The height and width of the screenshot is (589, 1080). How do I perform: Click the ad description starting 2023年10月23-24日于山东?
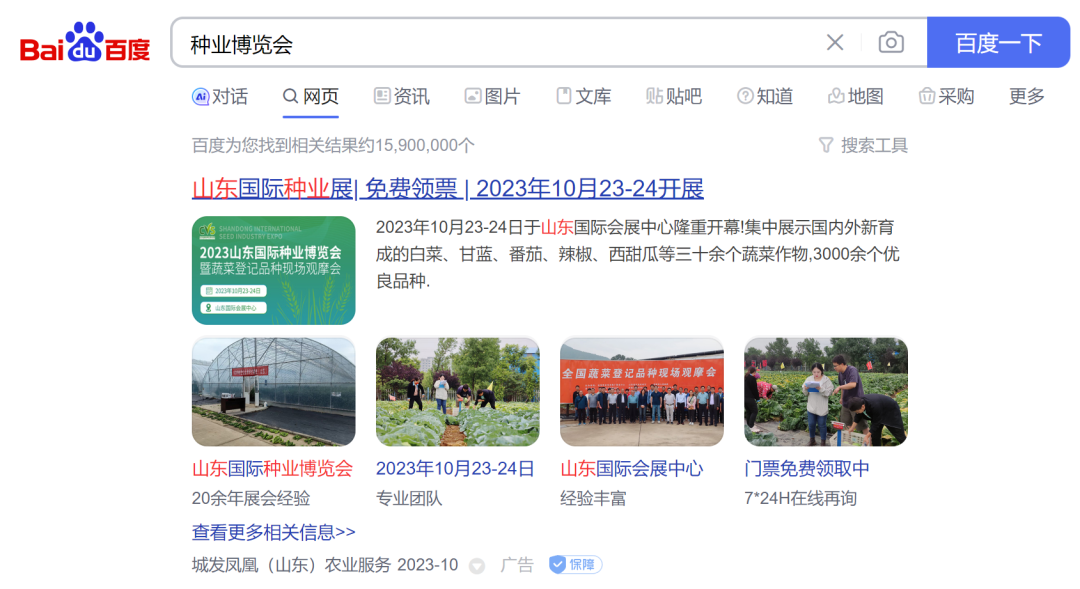click(637, 254)
